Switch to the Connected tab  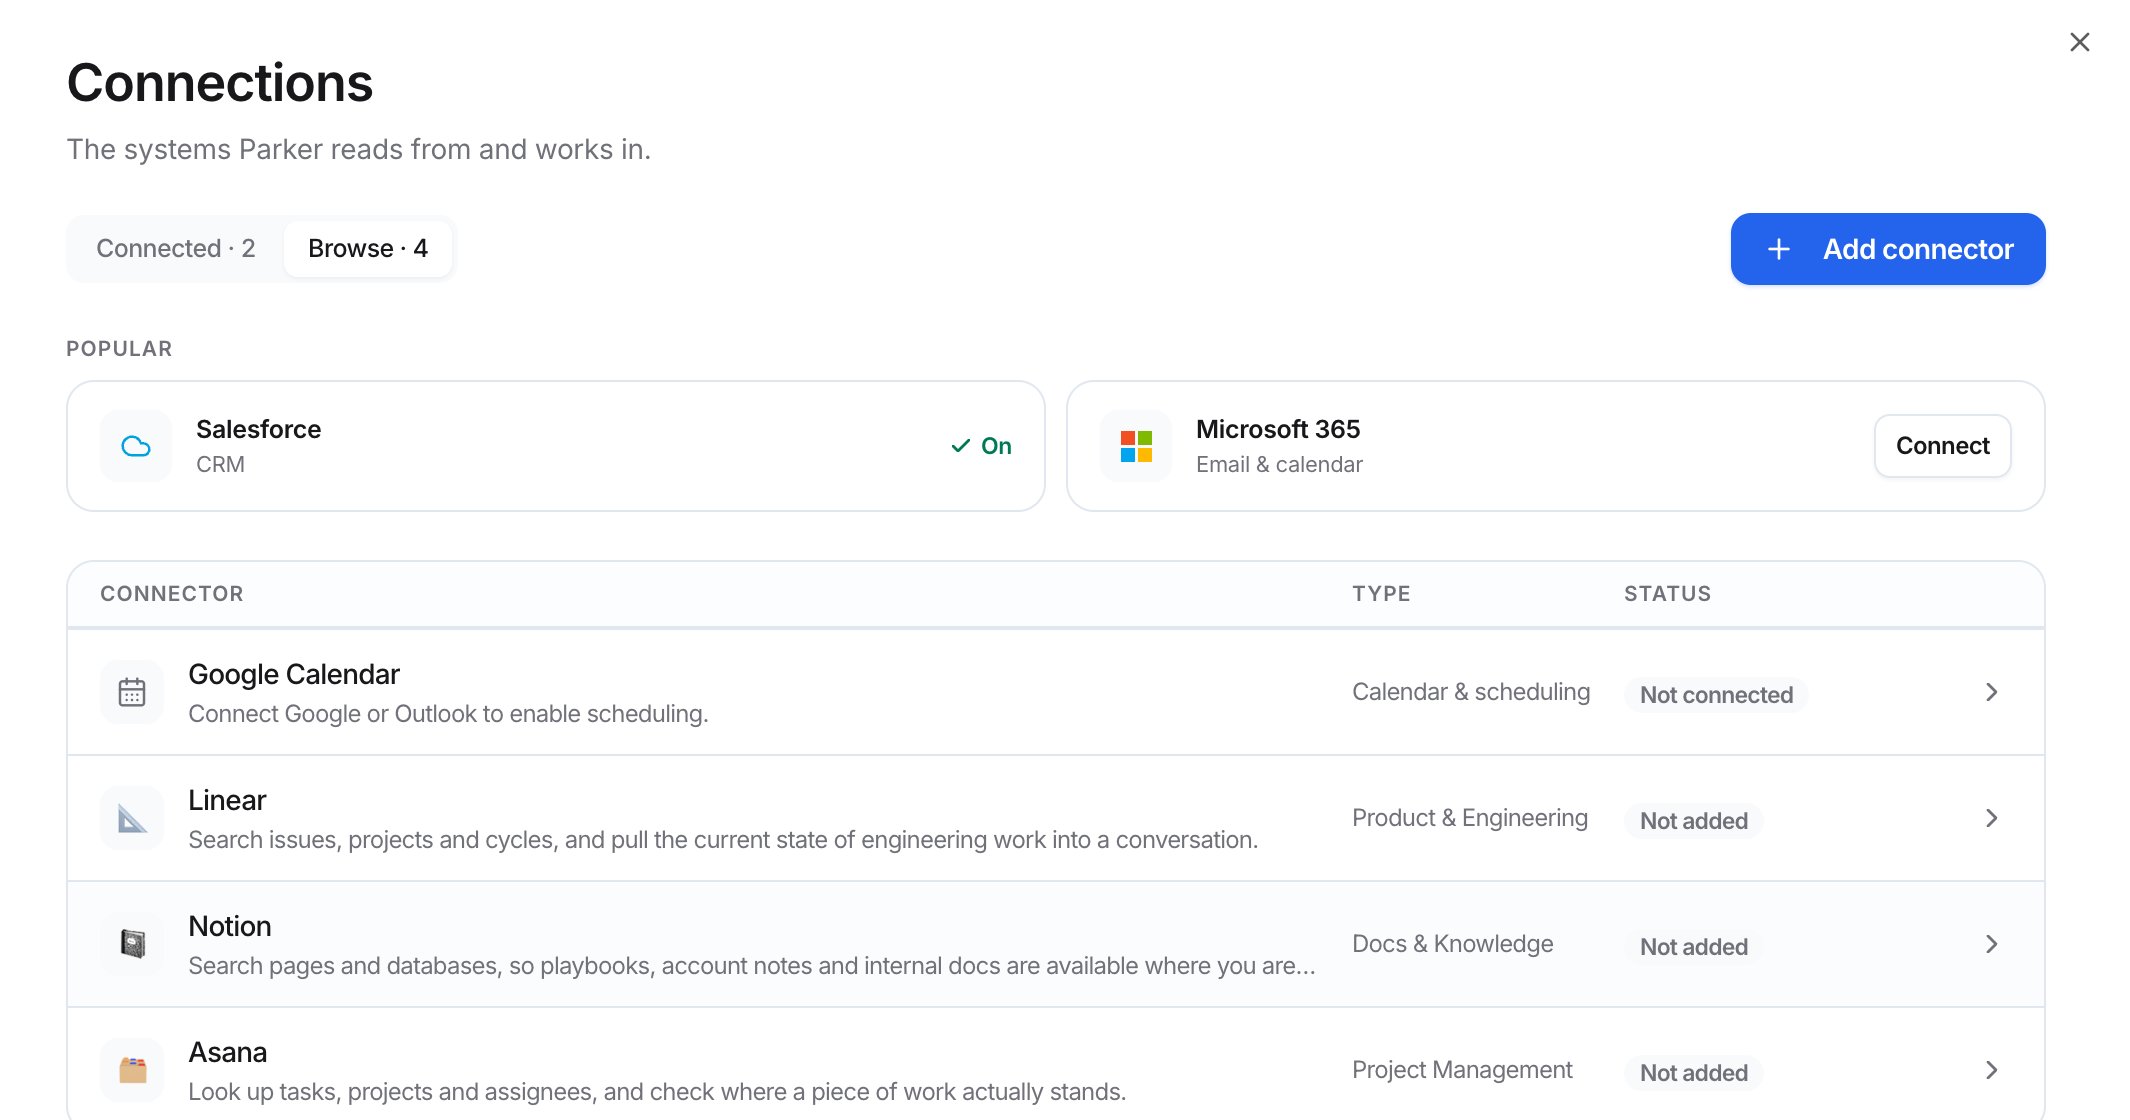[176, 248]
